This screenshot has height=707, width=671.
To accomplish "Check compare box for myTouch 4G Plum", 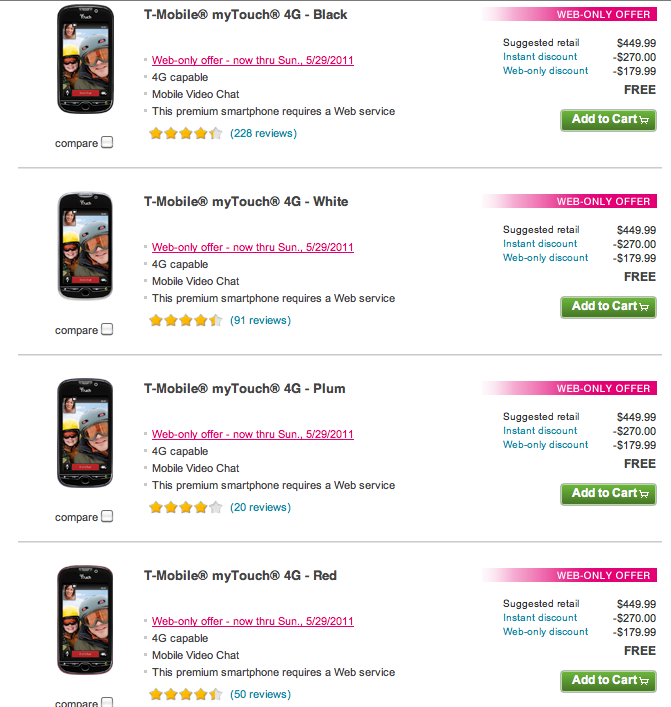I will 107,517.
